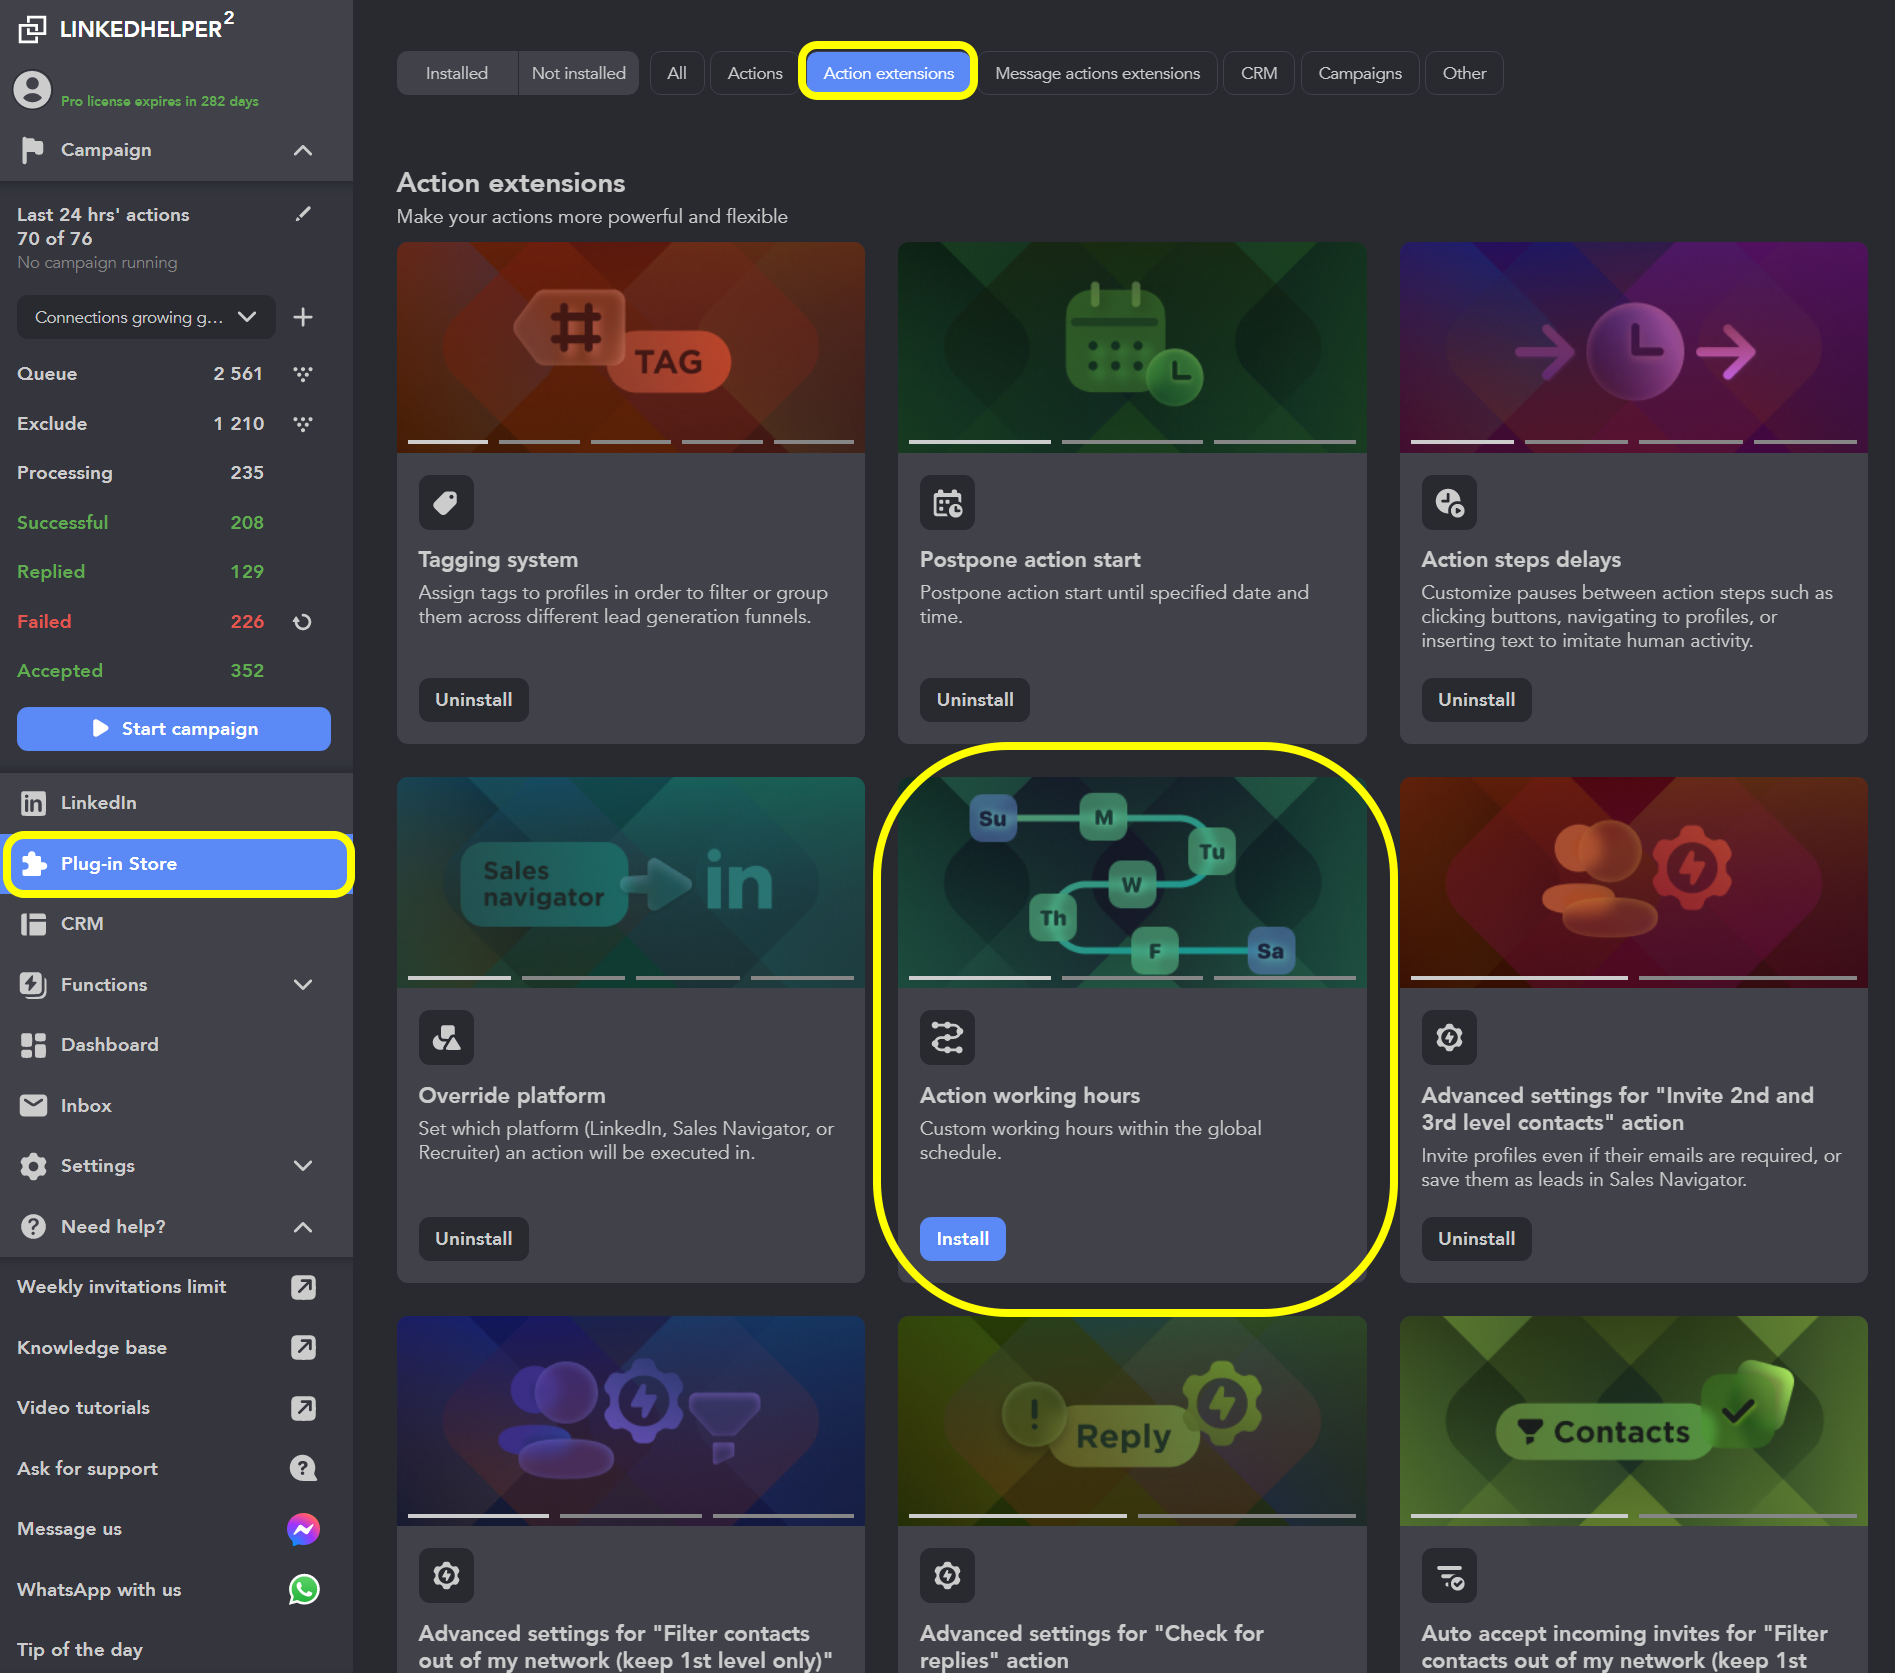The image size is (1895, 1673).
Task: Select the Action extensions tab
Action: click(x=888, y=73)
